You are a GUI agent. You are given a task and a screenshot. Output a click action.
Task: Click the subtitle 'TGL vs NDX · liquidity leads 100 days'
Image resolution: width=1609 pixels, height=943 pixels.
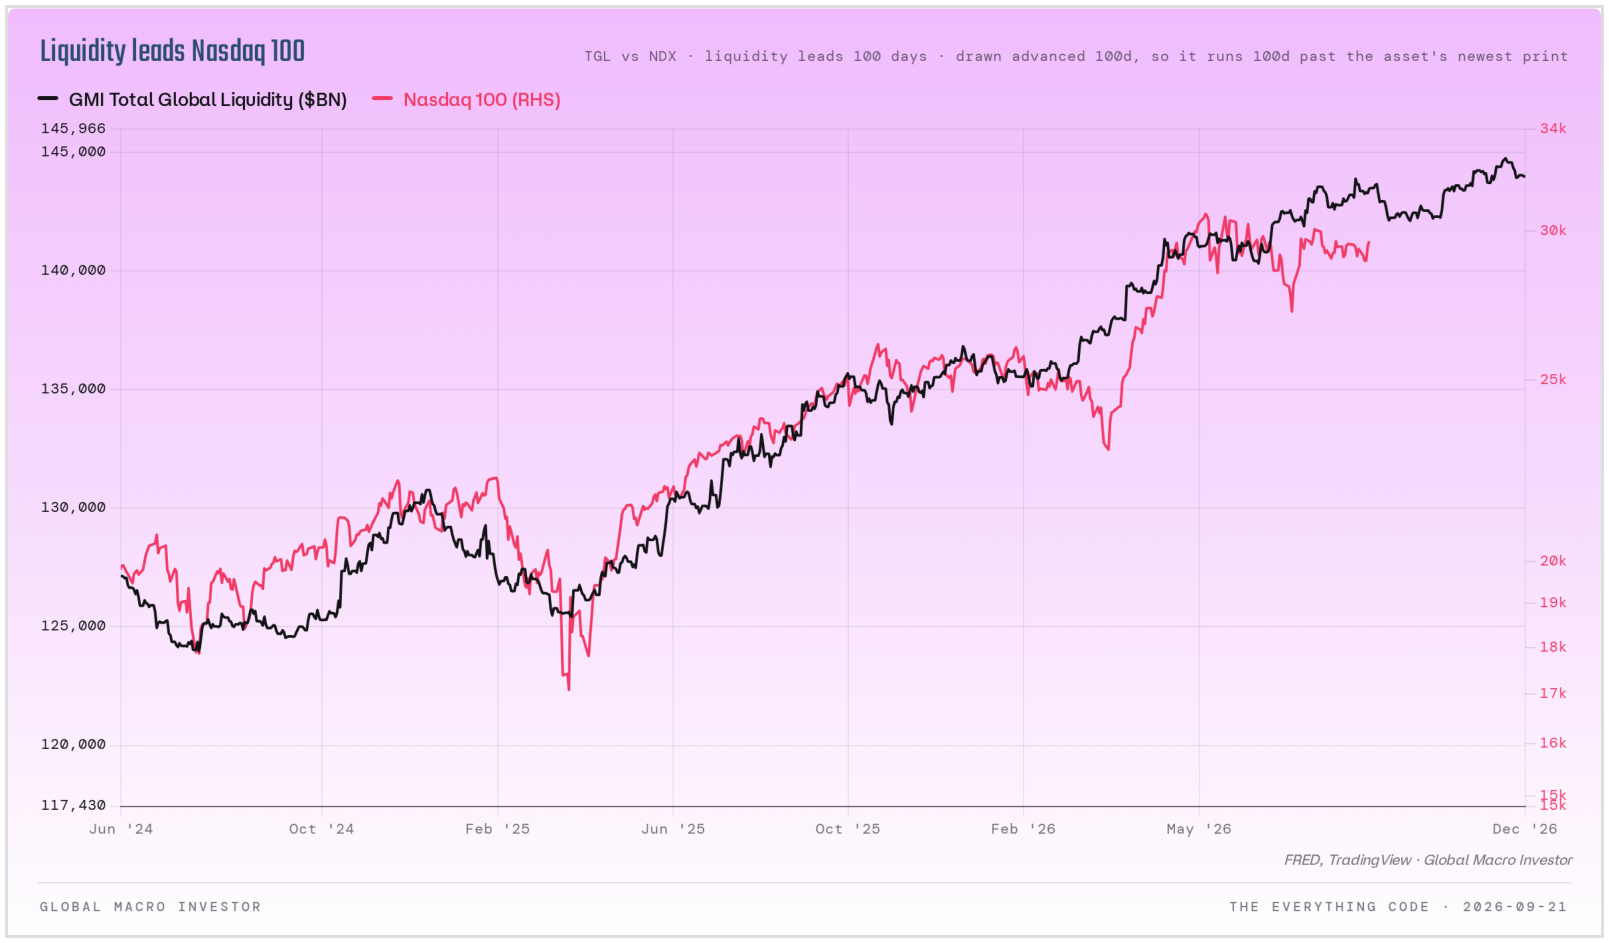point(756,56)
